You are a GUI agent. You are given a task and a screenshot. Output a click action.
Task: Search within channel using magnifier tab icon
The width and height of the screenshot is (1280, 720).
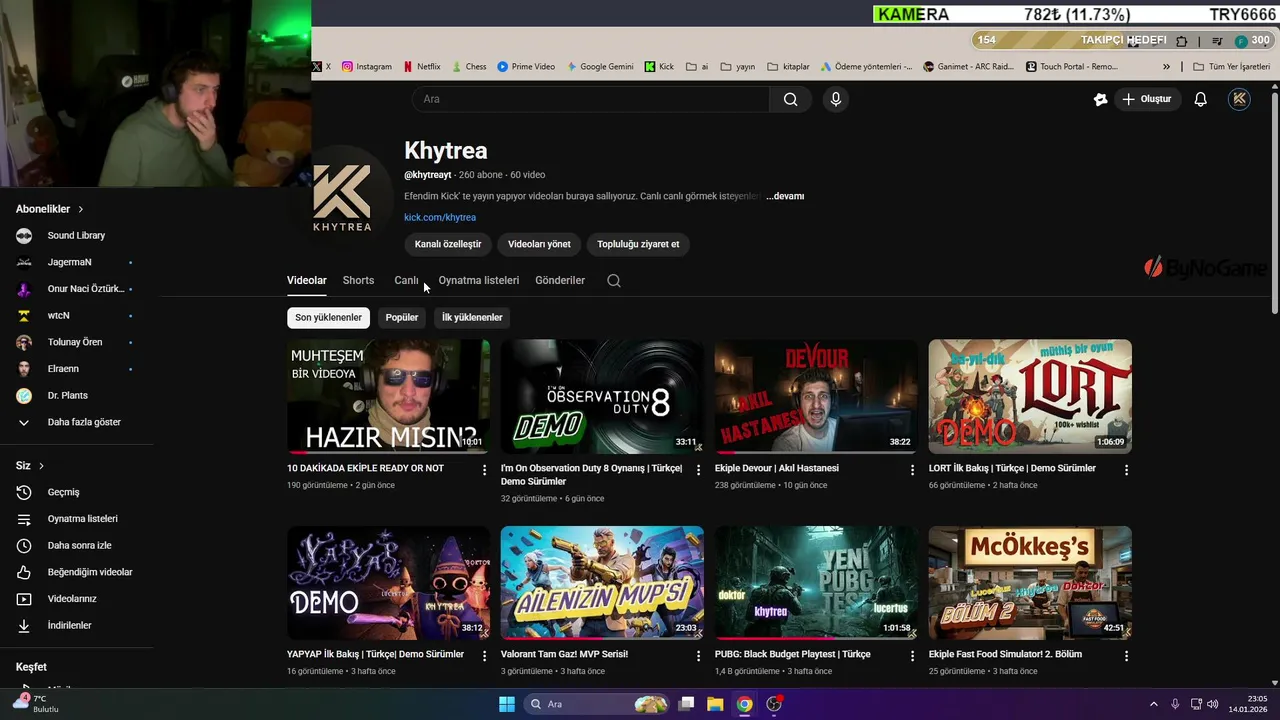coord(614,281)
